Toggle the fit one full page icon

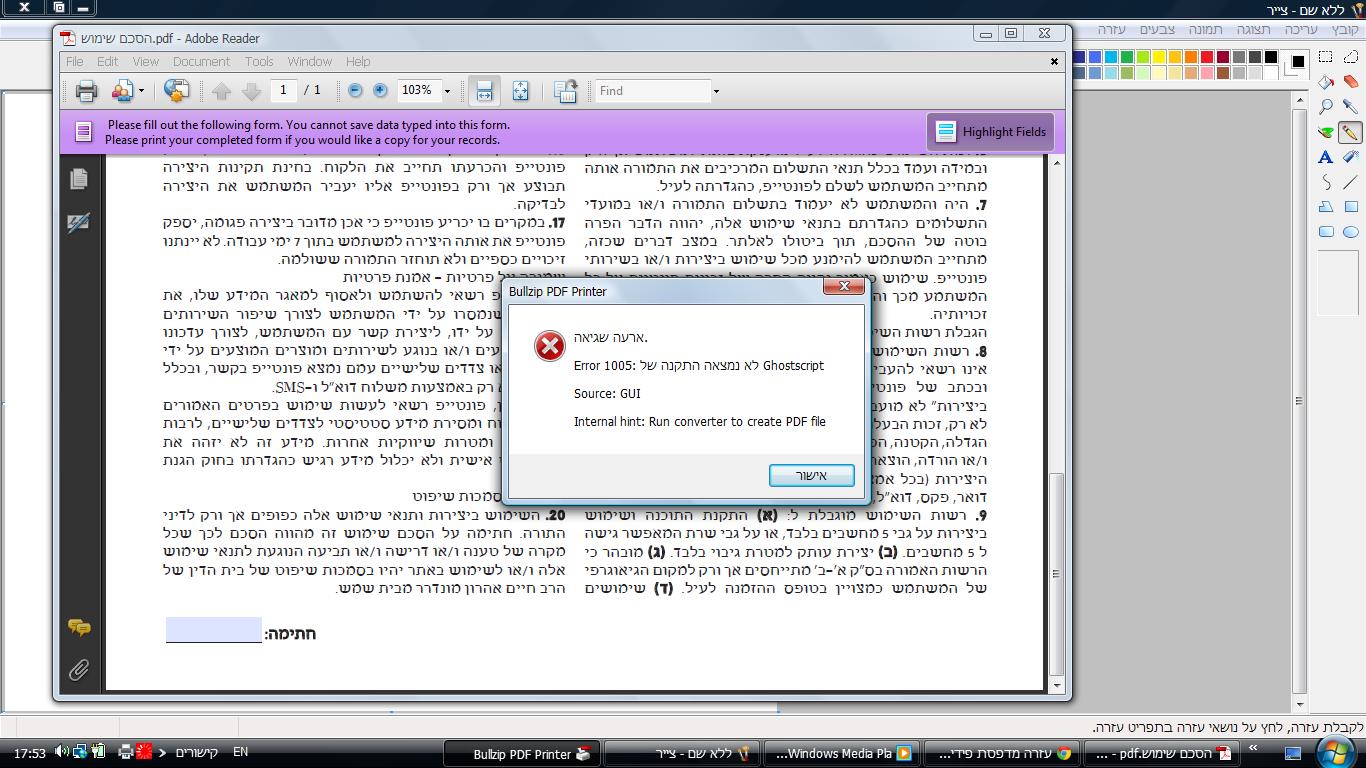click(x=520, y=91)
